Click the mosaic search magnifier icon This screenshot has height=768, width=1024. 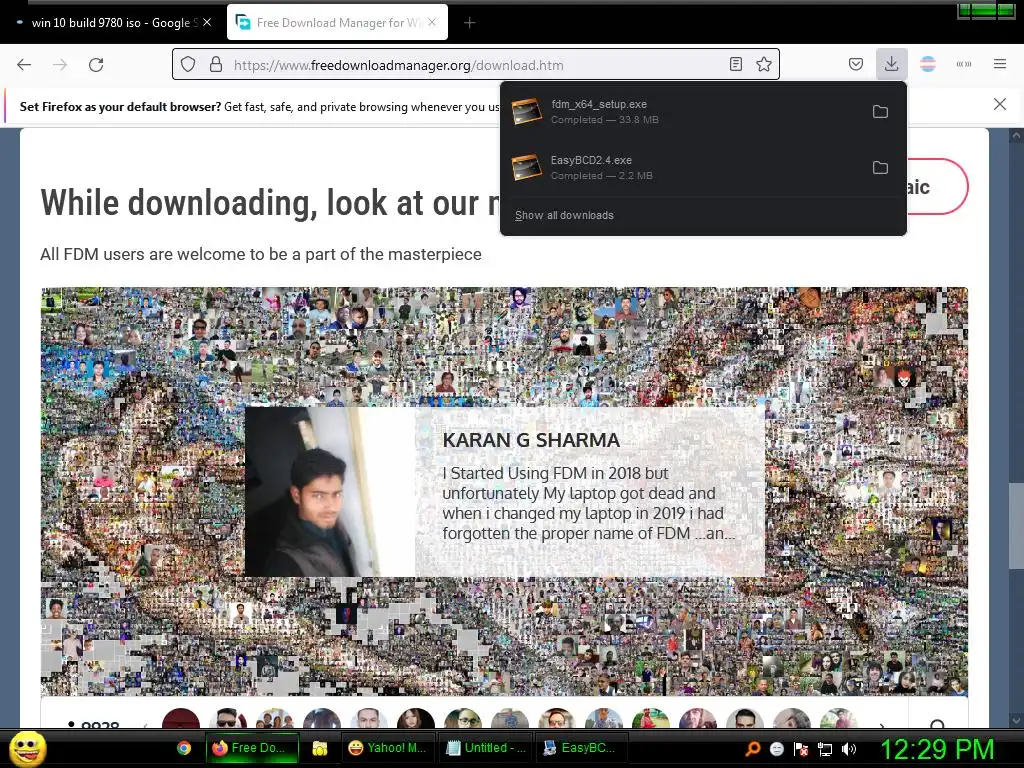click(938, 724)
